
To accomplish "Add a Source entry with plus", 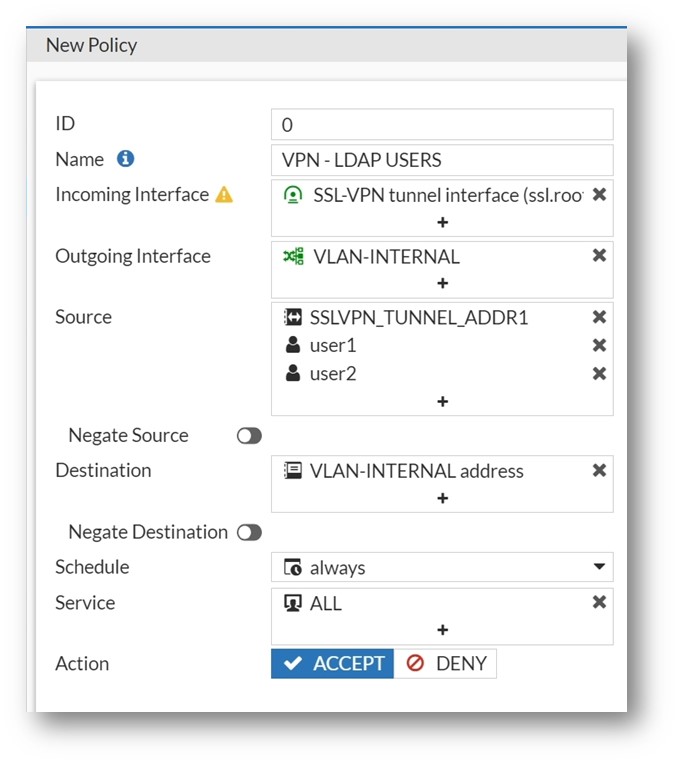I will (442, 401).
